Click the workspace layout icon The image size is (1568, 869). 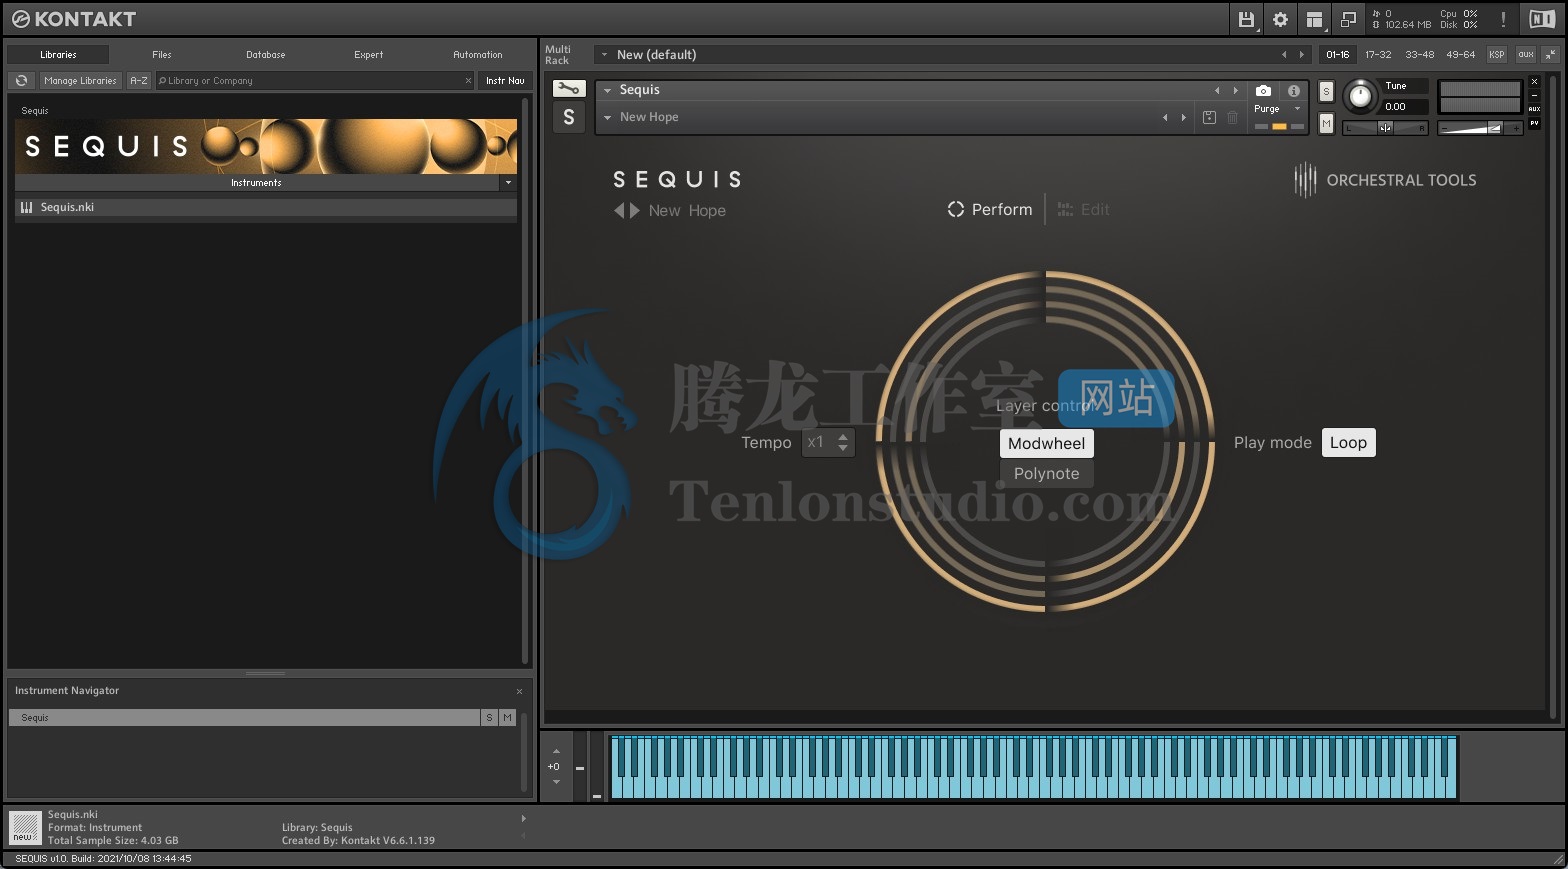coord(1314,19)
